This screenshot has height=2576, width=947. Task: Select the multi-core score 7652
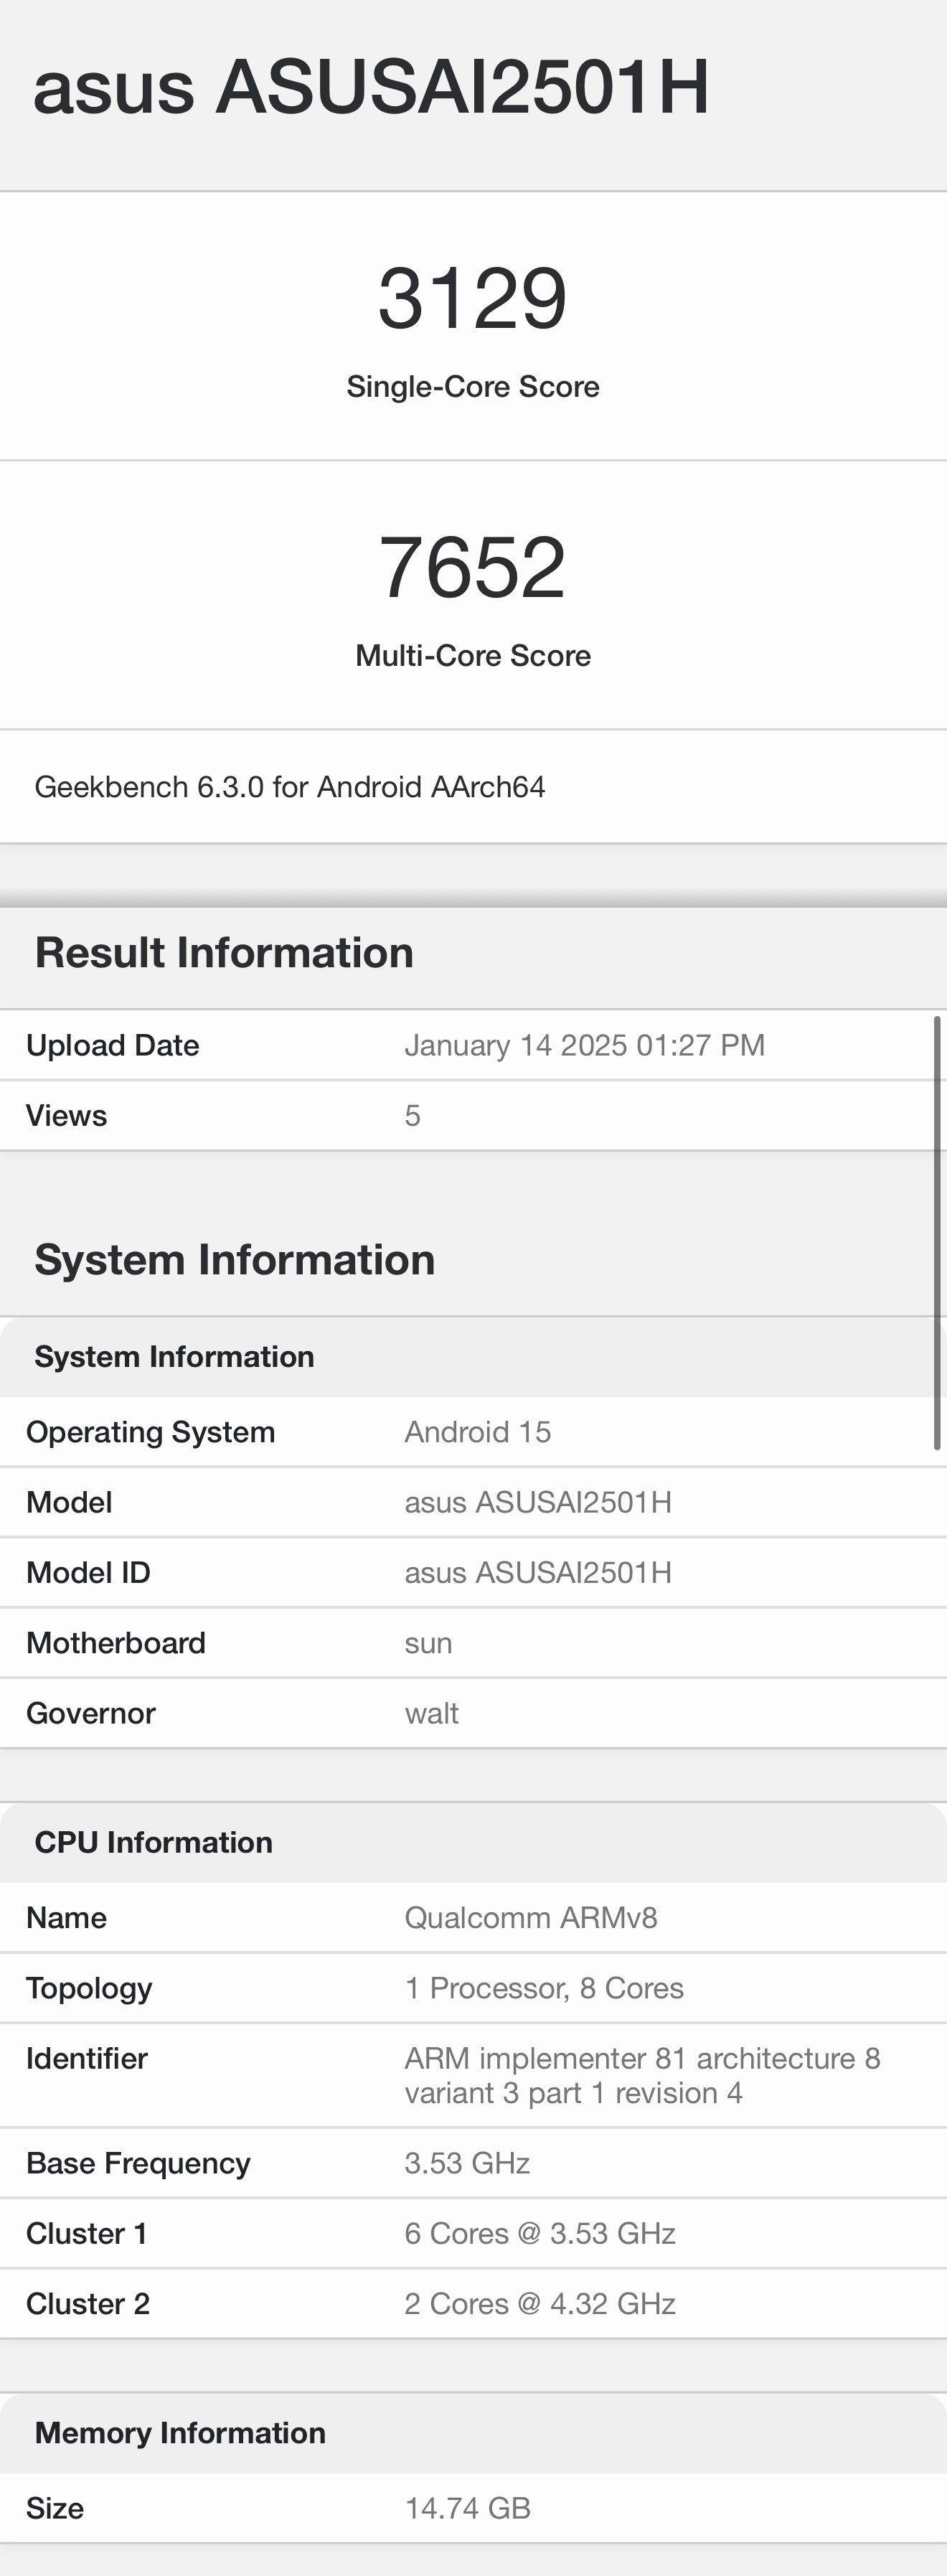coord(473,567)
